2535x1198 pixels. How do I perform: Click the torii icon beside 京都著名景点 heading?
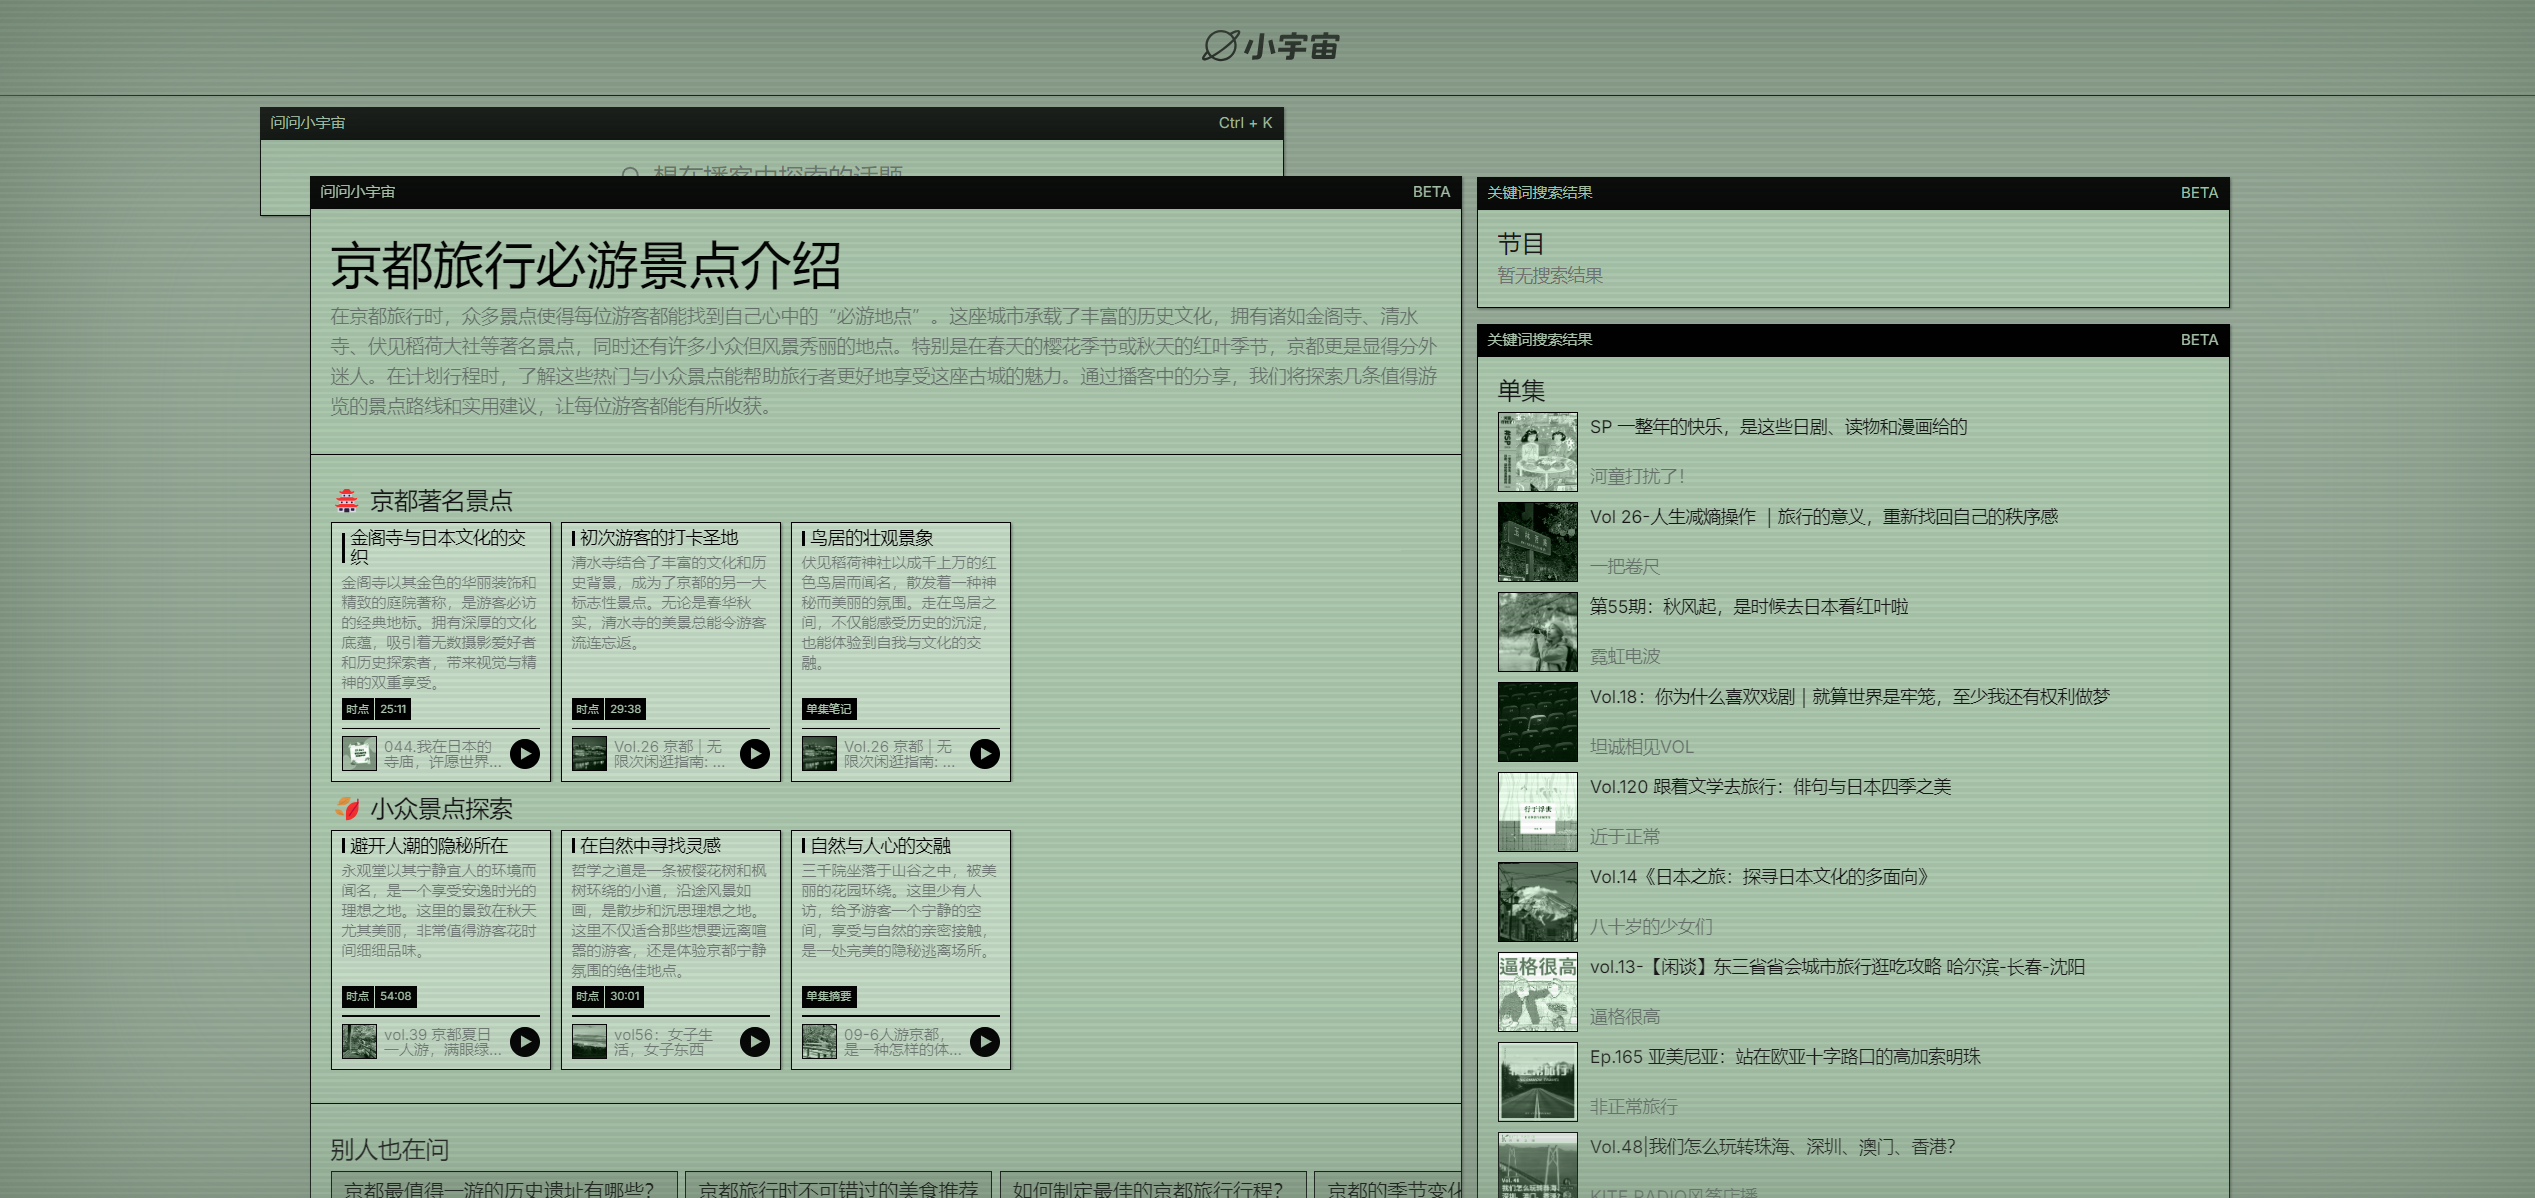point(346,500)
